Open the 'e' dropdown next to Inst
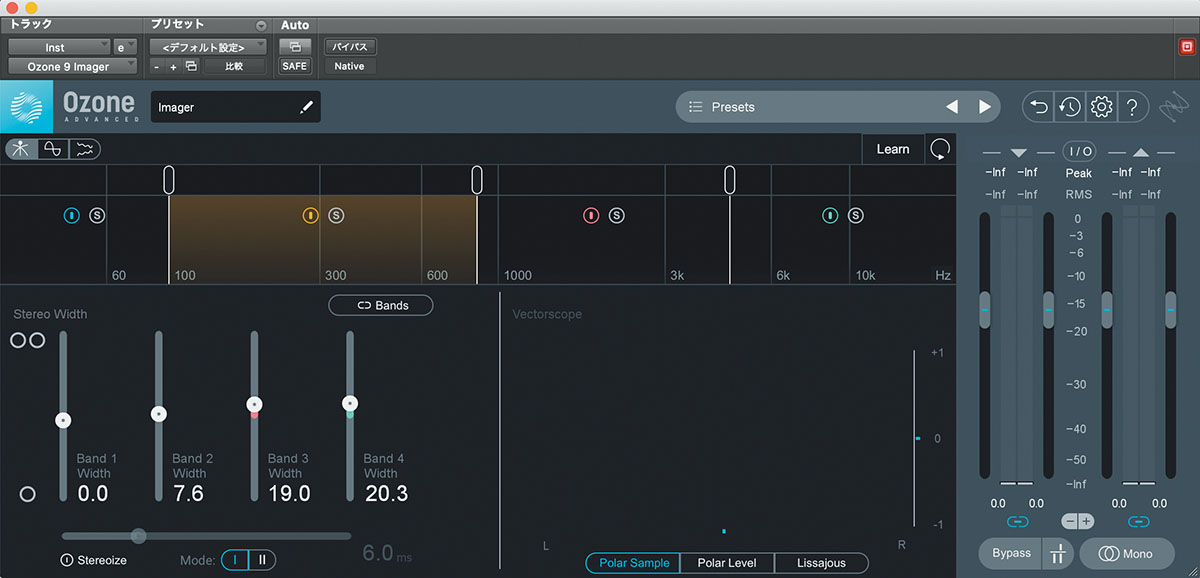1200x578 pixels. pos(126,47)
